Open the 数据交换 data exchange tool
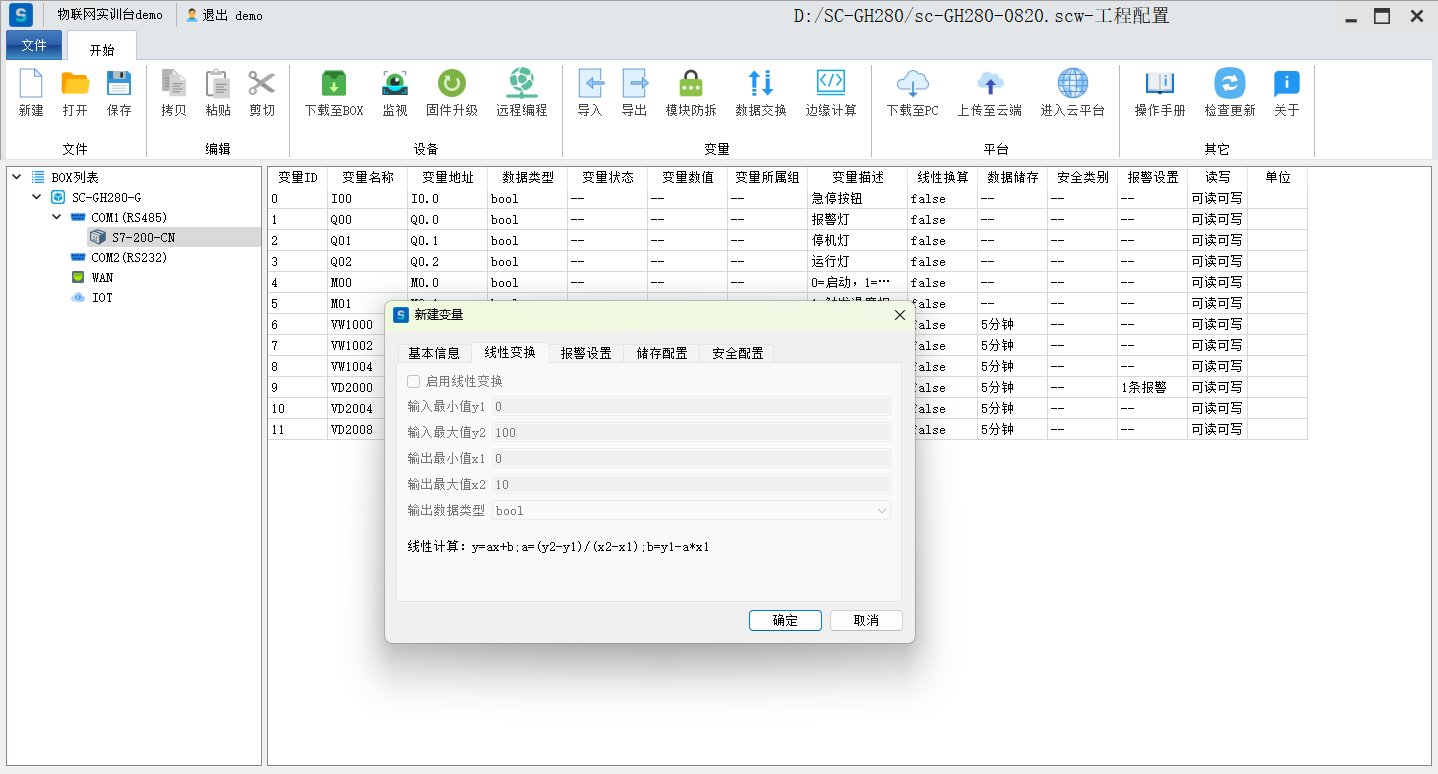 761,84
